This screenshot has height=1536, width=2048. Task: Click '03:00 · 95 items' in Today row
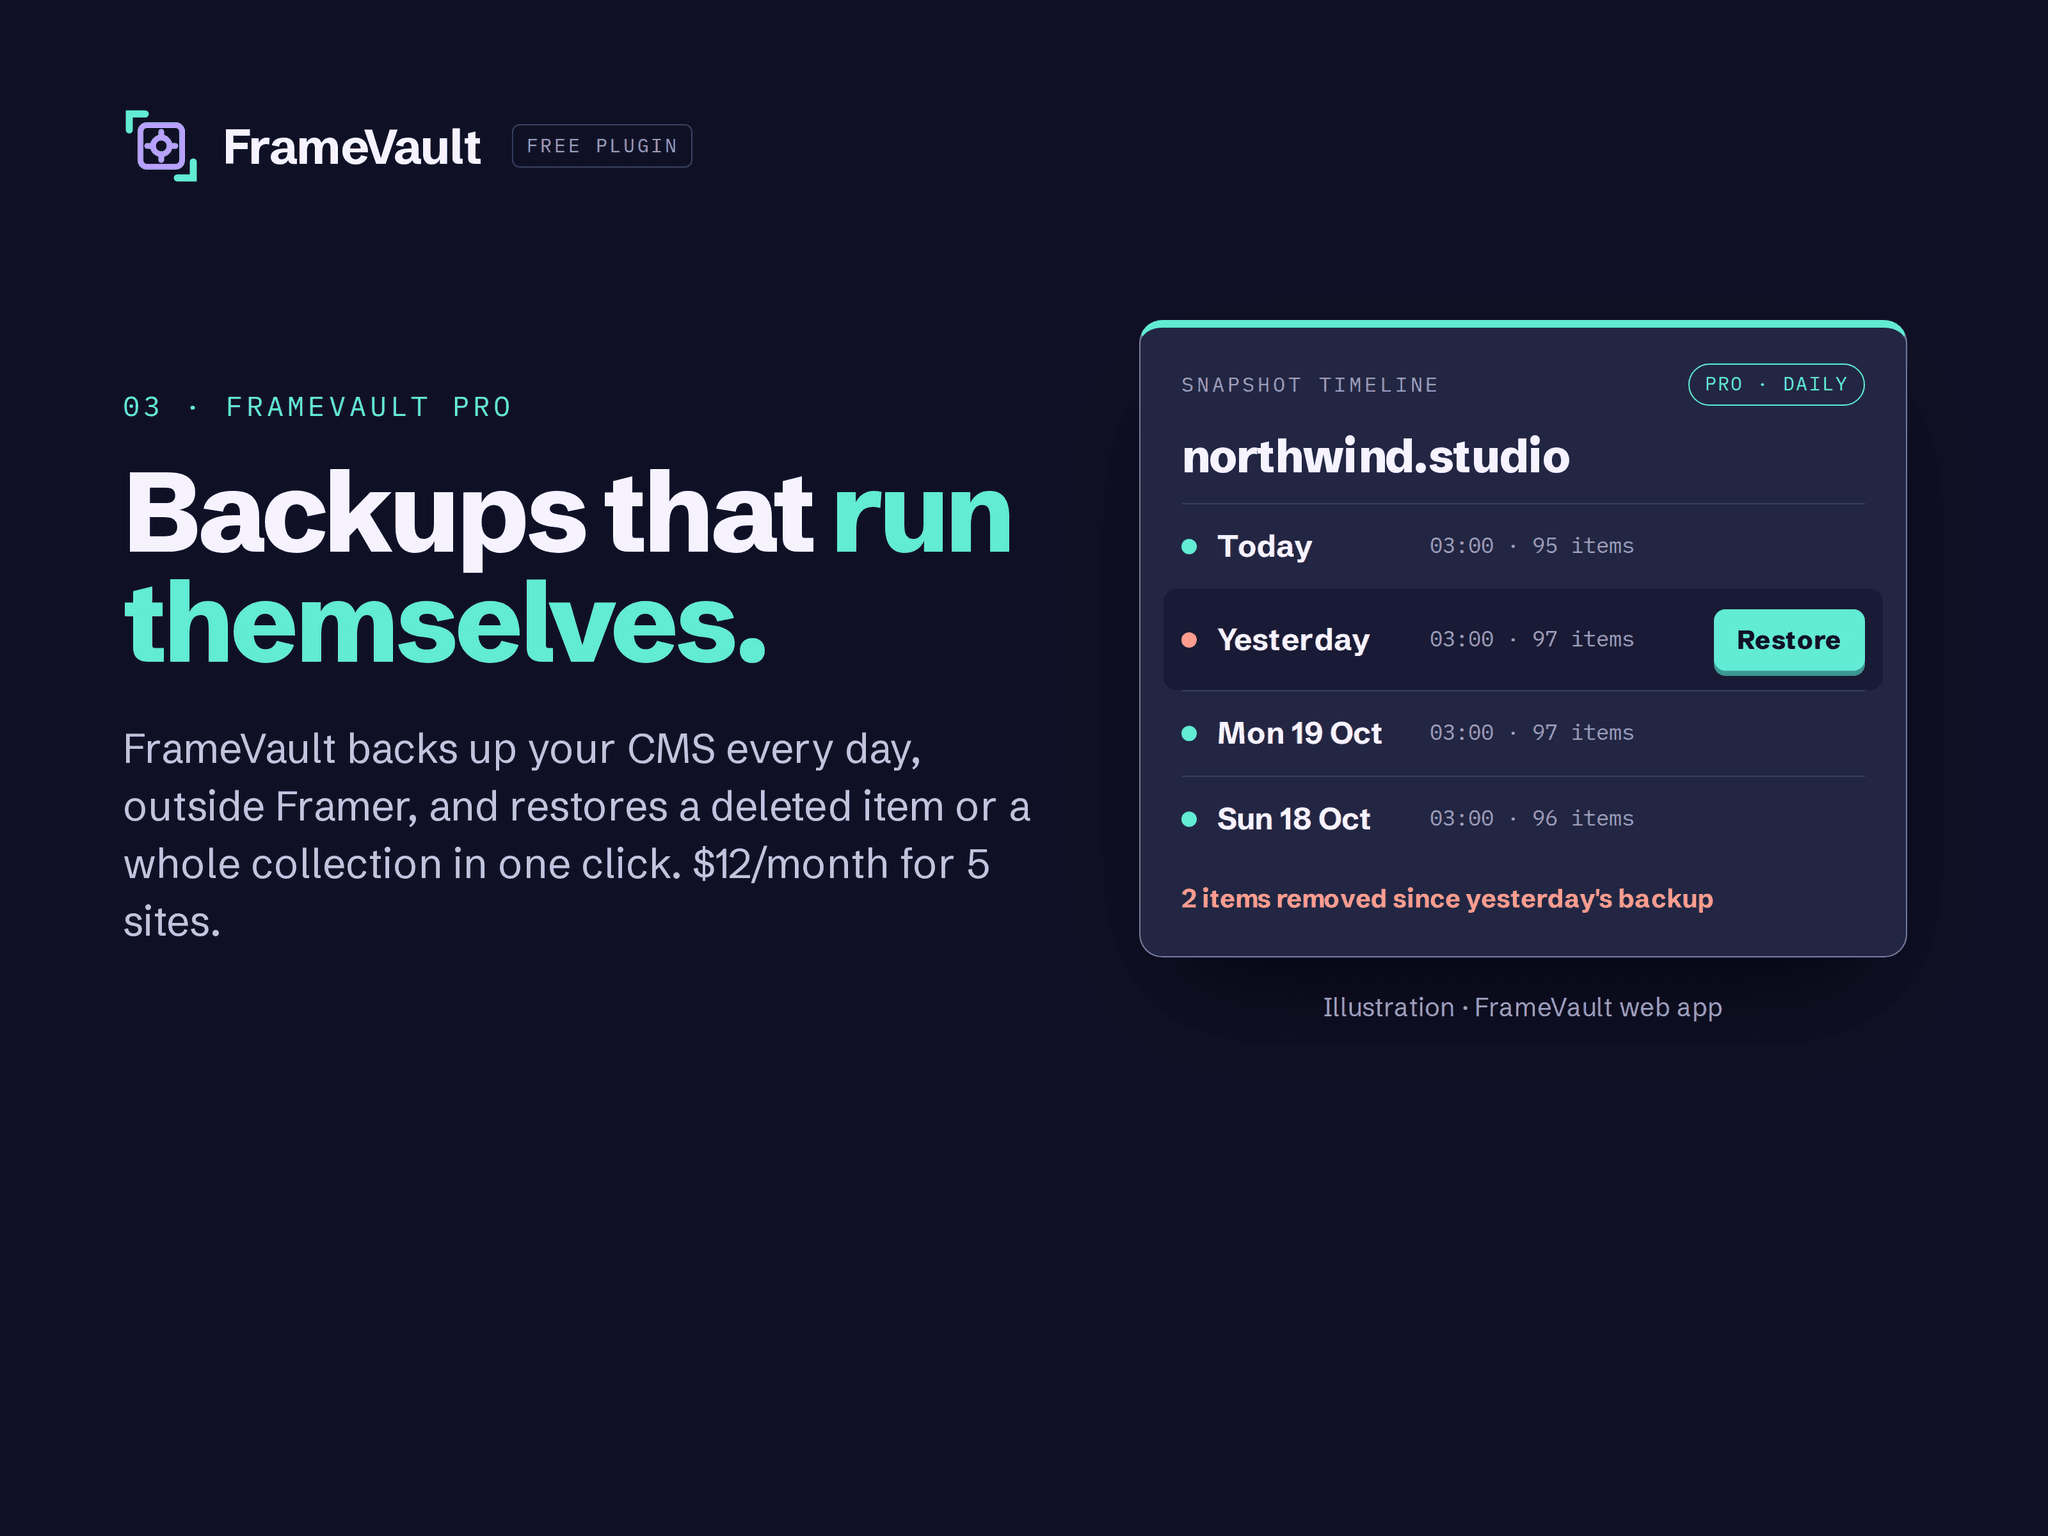tap(1531, 546)
